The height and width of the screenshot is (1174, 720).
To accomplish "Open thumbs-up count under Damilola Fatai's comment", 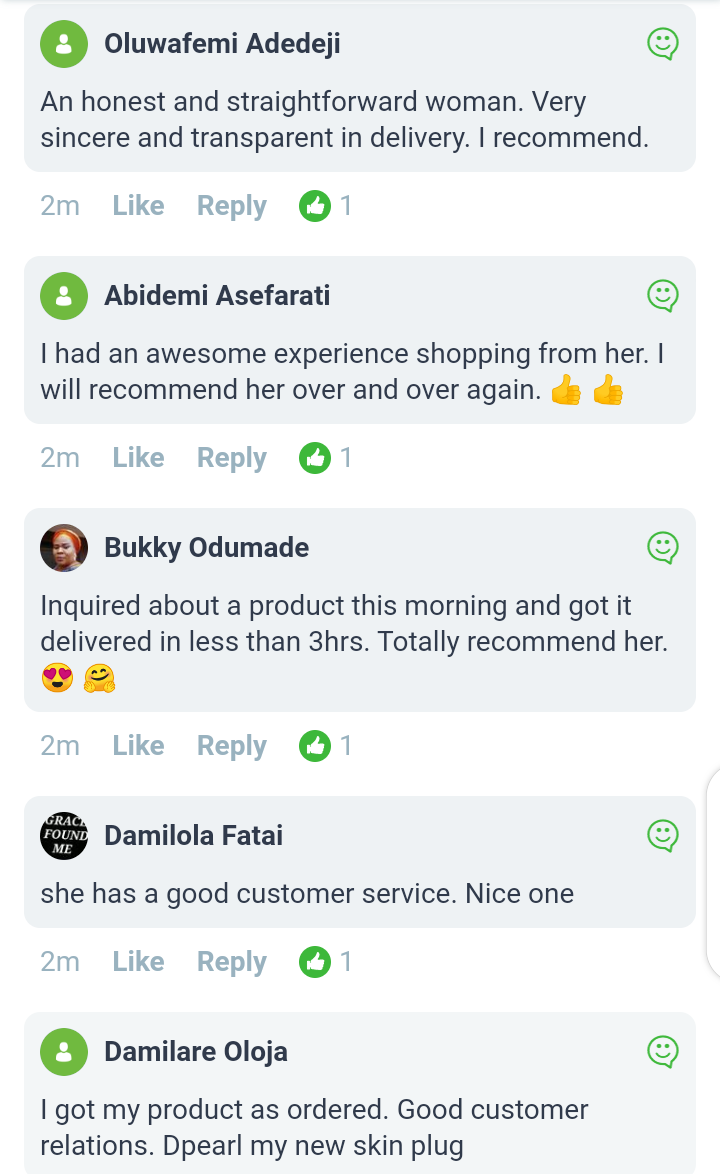I will tap(326, 962).
